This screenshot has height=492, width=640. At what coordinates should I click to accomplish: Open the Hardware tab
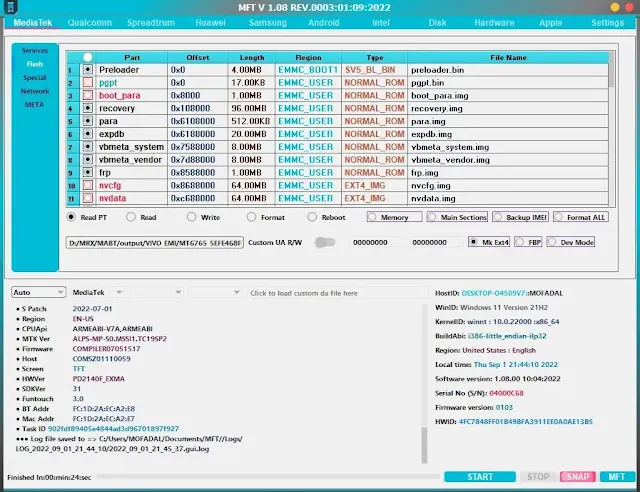coord(494,23)
